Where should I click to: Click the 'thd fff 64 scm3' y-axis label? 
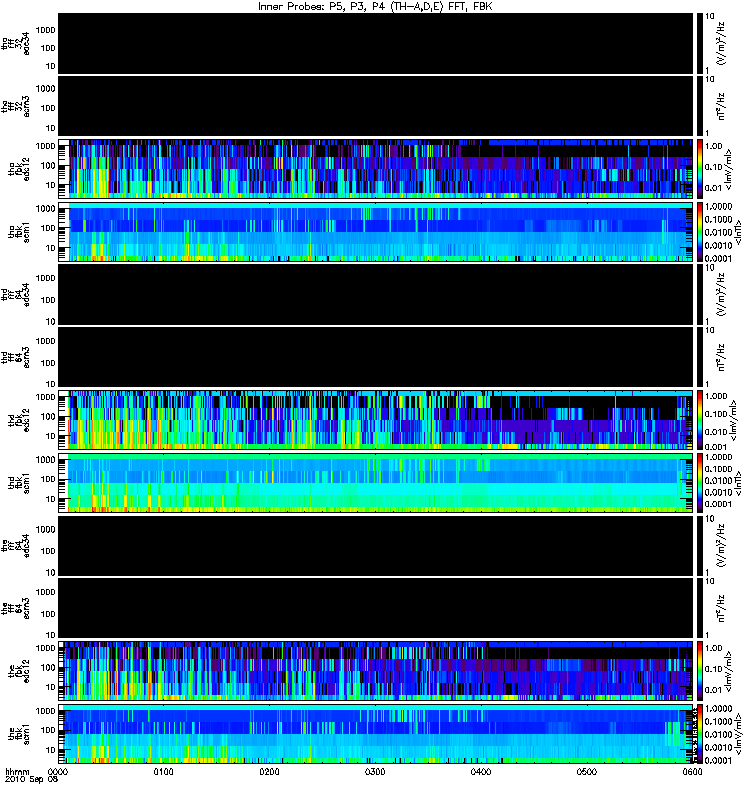15,357
